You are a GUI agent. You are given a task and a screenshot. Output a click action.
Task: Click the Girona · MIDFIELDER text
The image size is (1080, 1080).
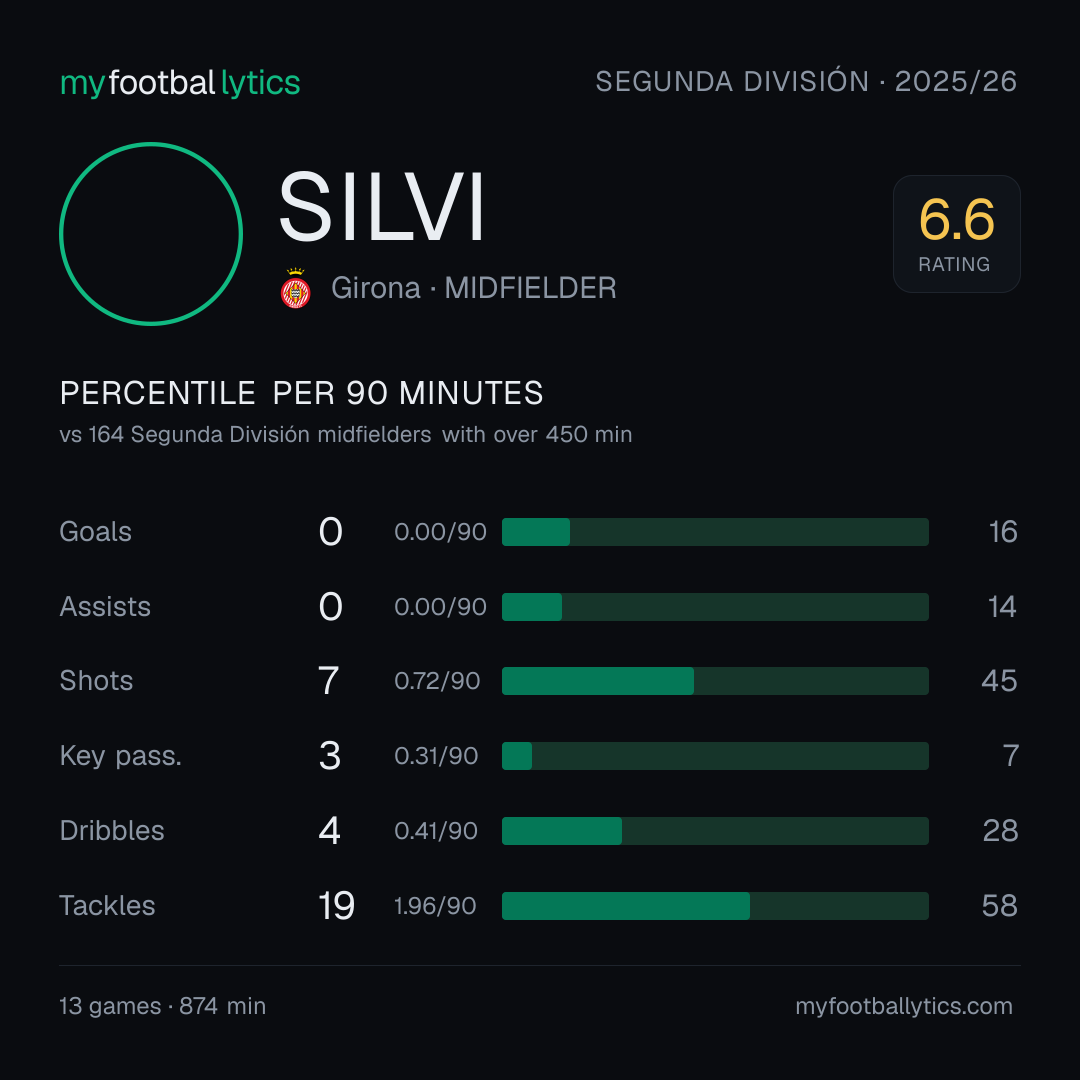point(473,288)
